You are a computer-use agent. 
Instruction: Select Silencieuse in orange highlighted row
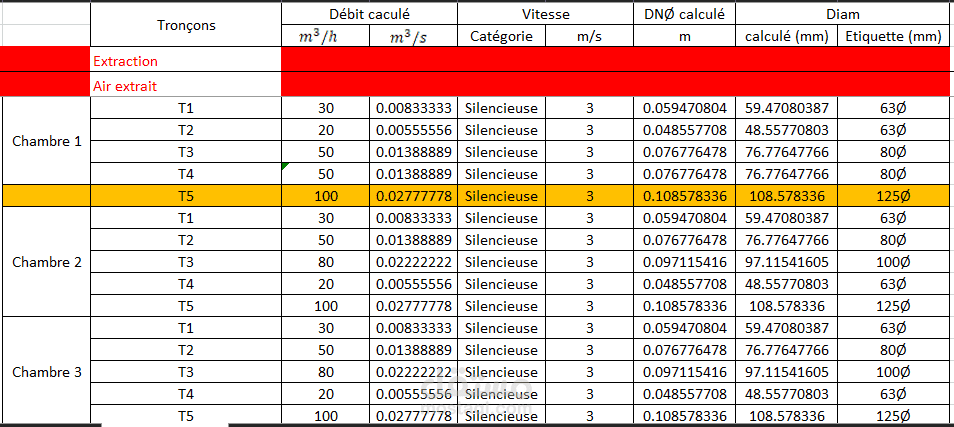click(x=501, y=196)
